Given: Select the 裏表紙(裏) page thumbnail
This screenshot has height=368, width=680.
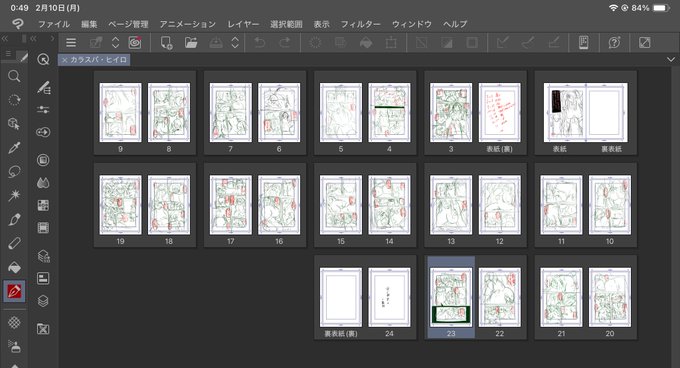Looking at the screenshot, I should click(340, 297).
